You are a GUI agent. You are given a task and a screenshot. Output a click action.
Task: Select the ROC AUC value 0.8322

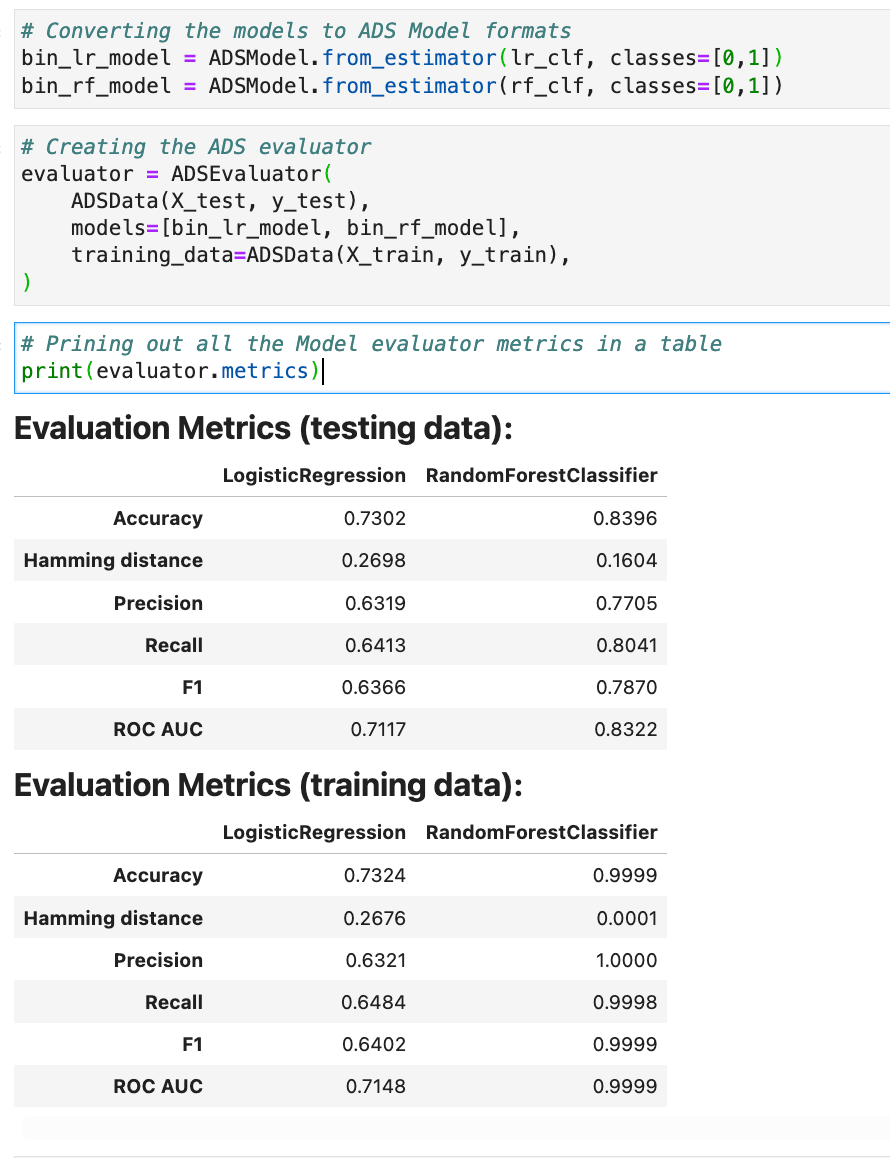632,728
